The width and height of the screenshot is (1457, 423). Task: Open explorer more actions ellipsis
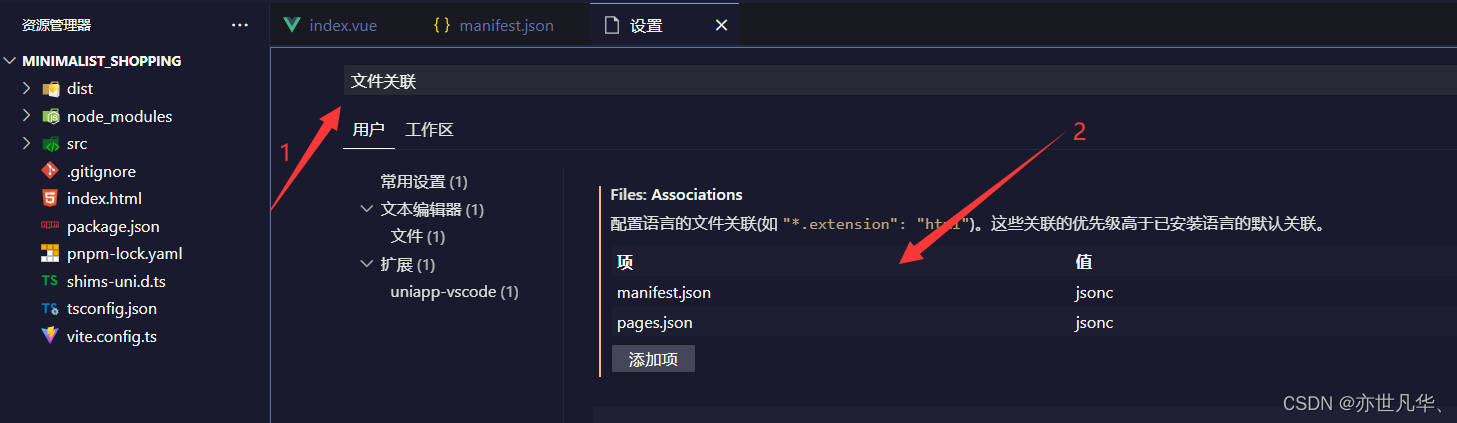tap(240, 25)
